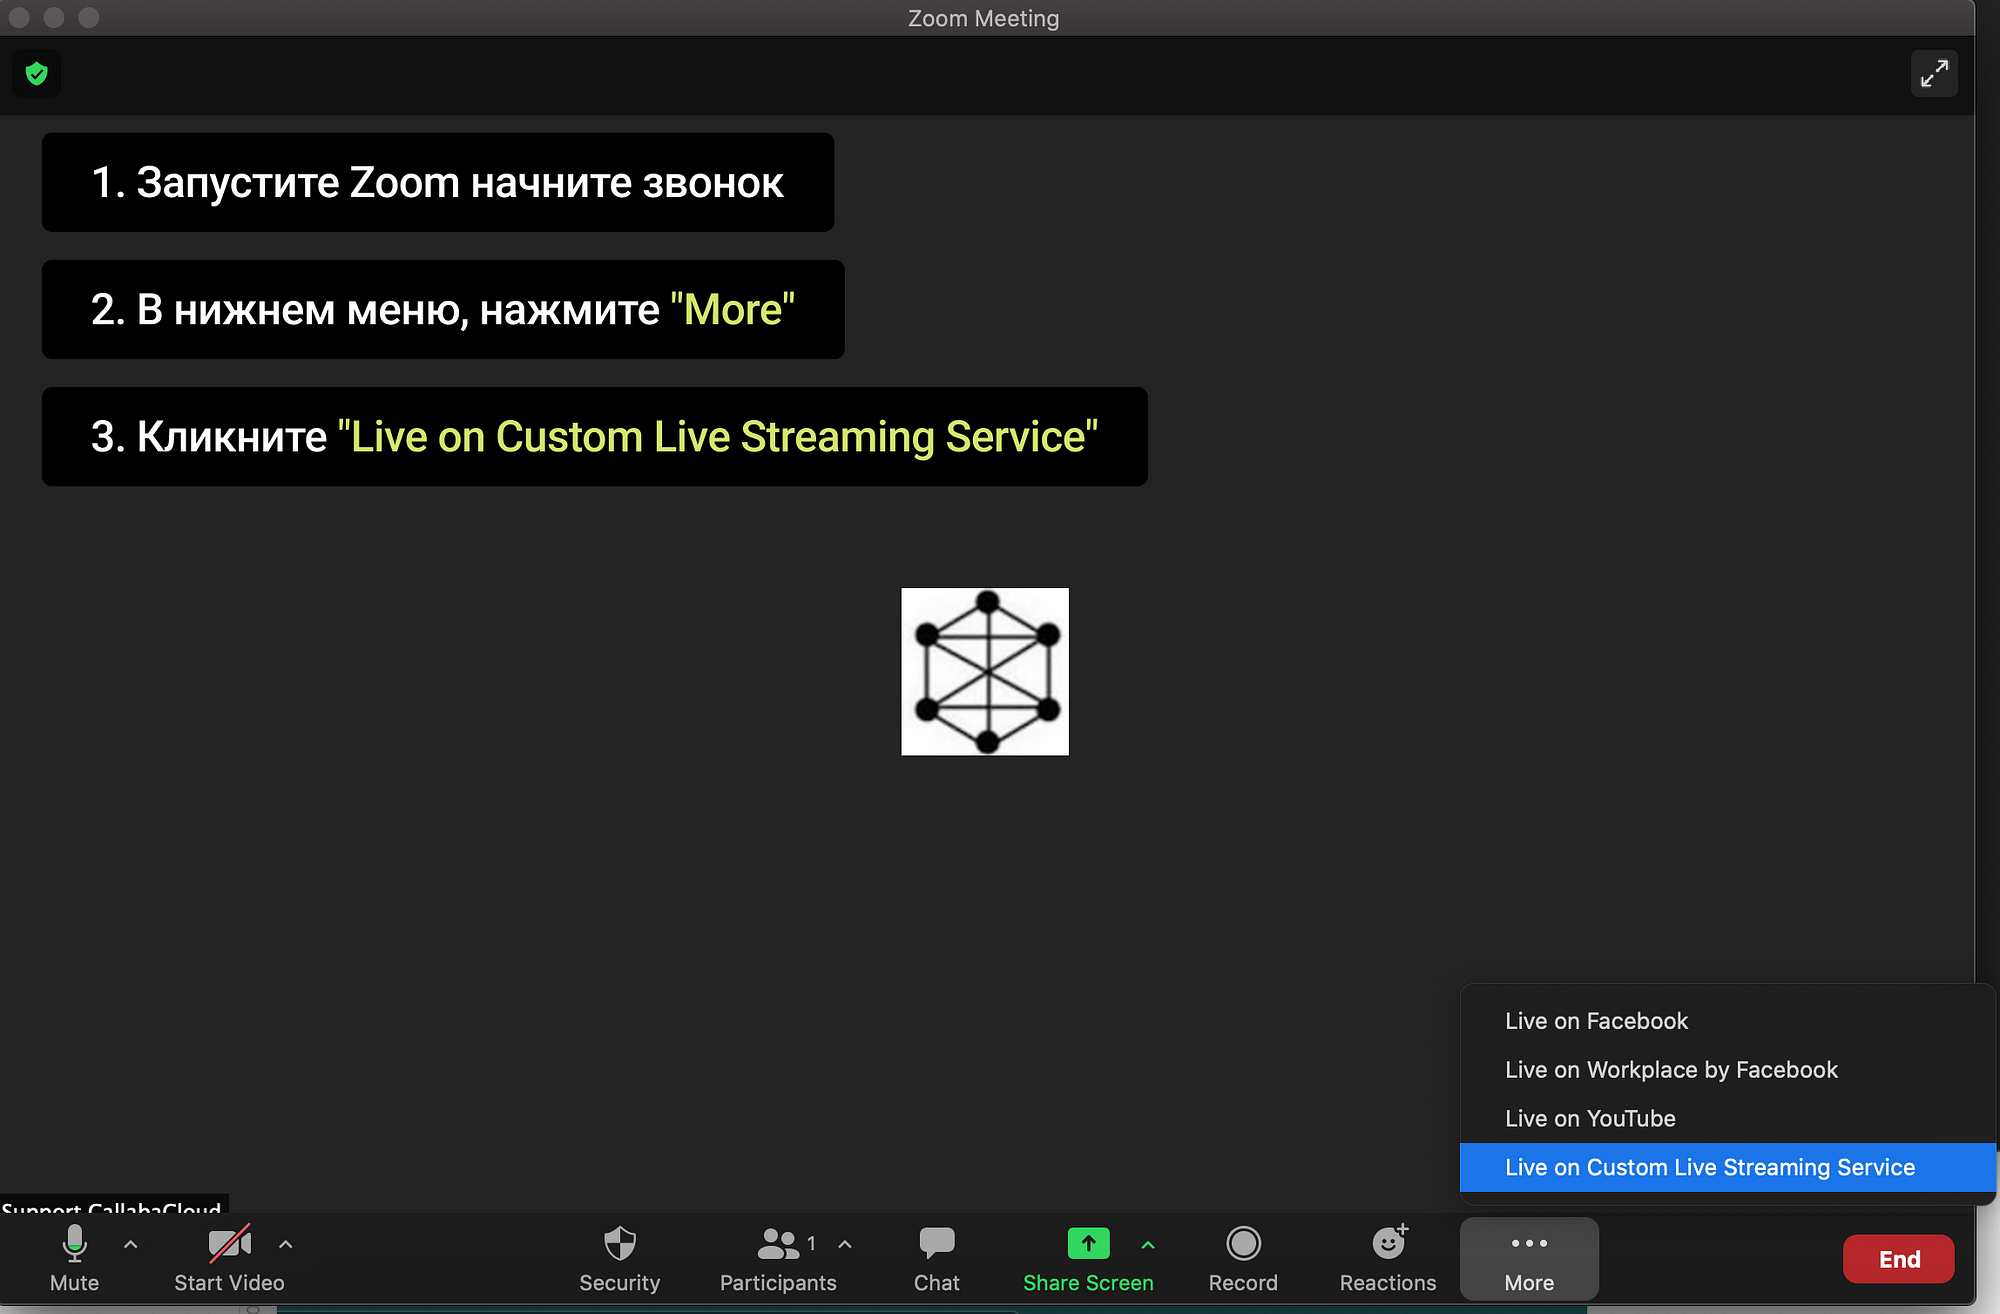Click the participant profile picture thumbnail
This screenshot has height=1314, width=2000.
coord(985,672)
